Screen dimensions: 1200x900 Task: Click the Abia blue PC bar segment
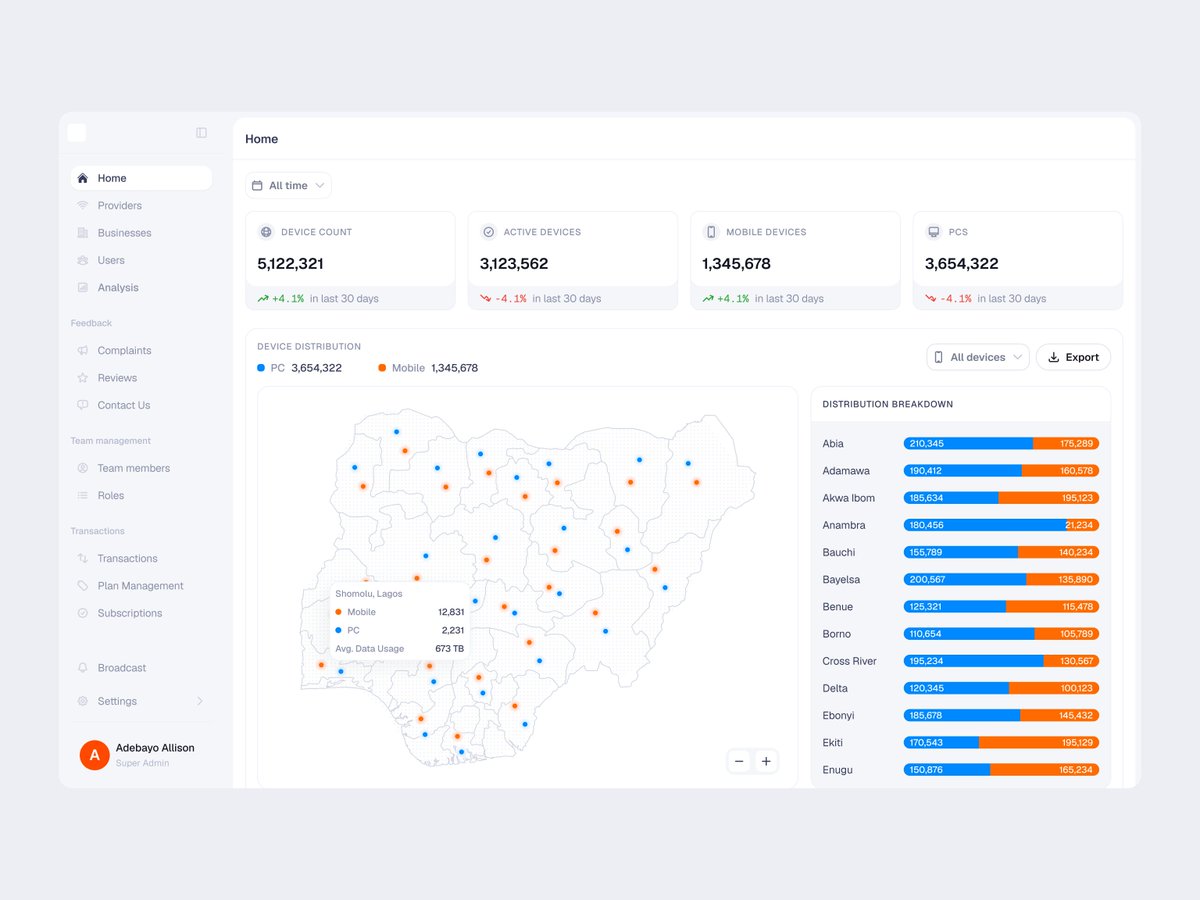968,443
